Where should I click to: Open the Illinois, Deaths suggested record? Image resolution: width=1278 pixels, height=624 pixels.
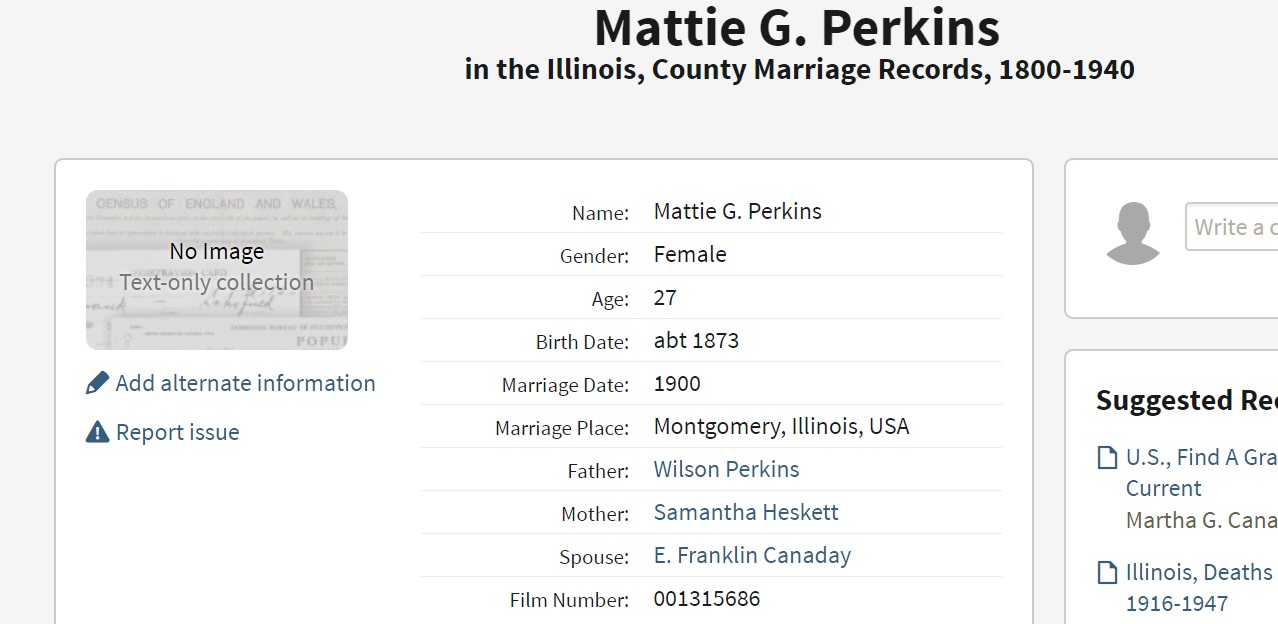coord(1200,573)
